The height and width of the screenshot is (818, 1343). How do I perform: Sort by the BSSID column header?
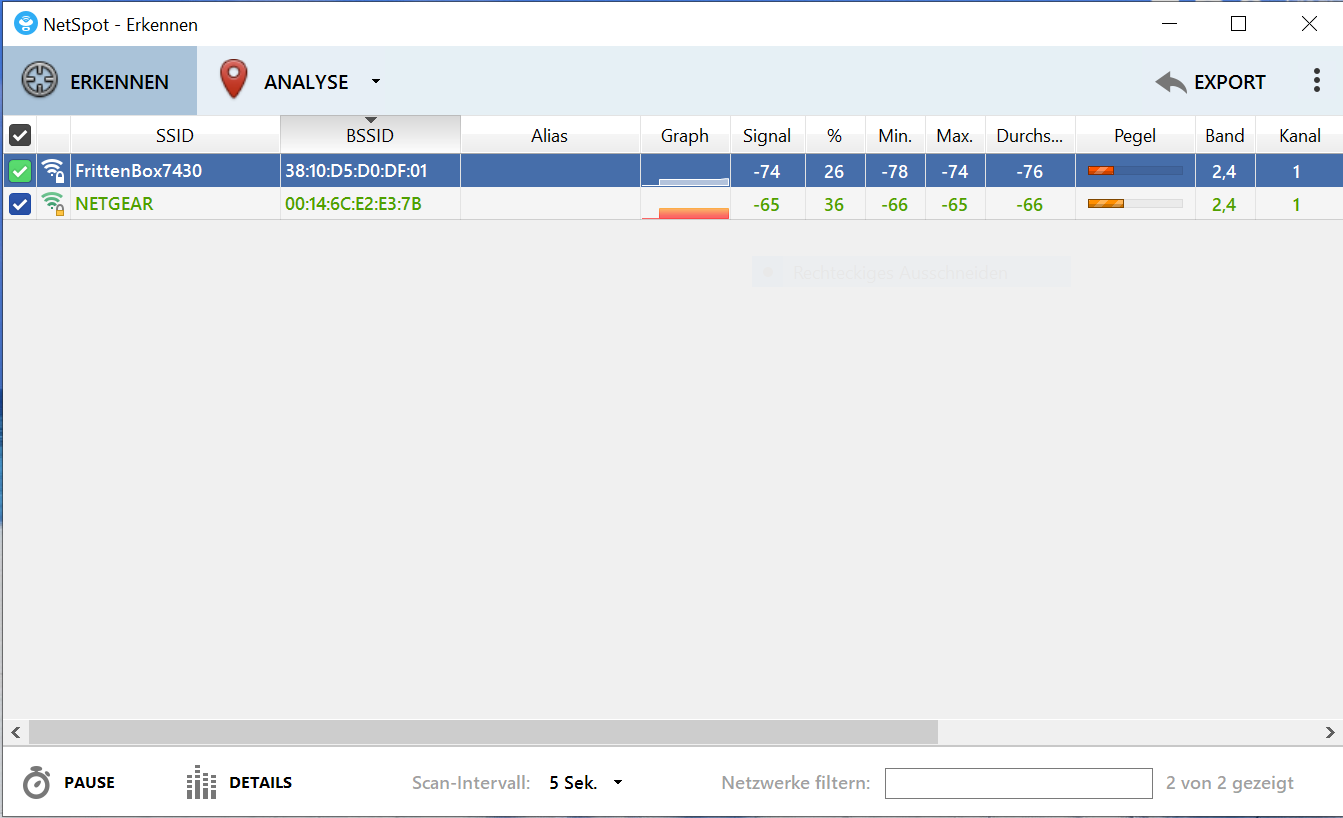tap(370, 136)
